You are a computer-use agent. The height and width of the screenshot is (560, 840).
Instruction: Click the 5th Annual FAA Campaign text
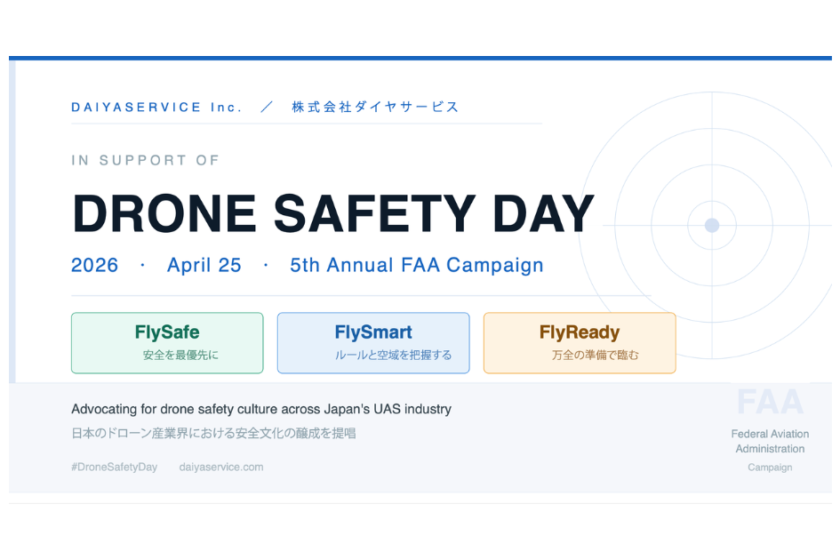point(416,266)
